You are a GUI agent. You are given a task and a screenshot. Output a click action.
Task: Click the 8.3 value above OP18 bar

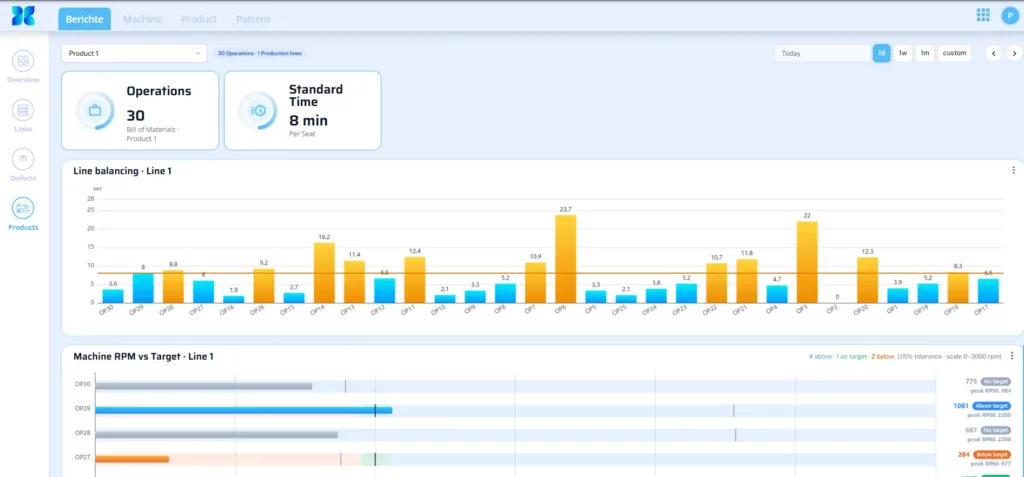(x=958, y=266)
